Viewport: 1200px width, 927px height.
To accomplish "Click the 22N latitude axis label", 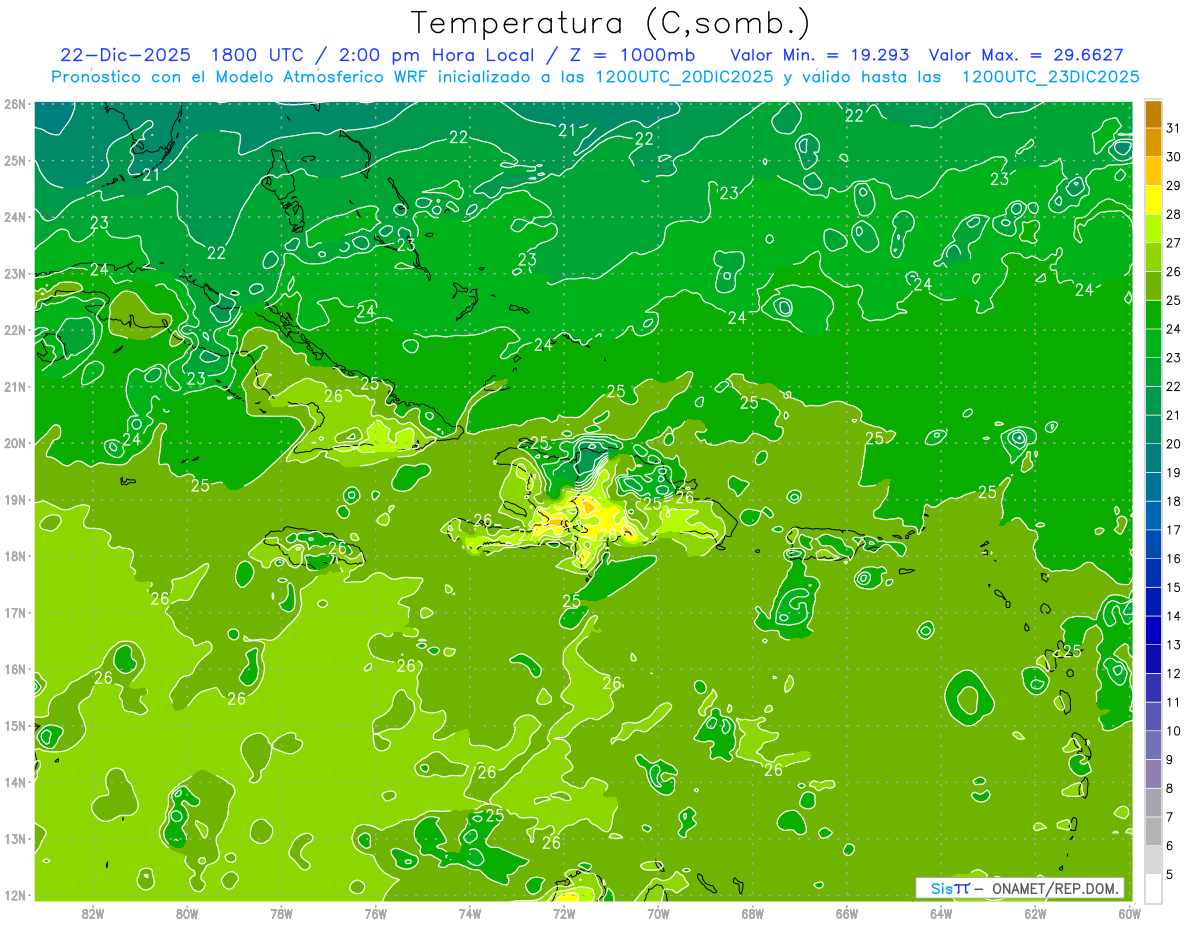I will pos(14,330).
